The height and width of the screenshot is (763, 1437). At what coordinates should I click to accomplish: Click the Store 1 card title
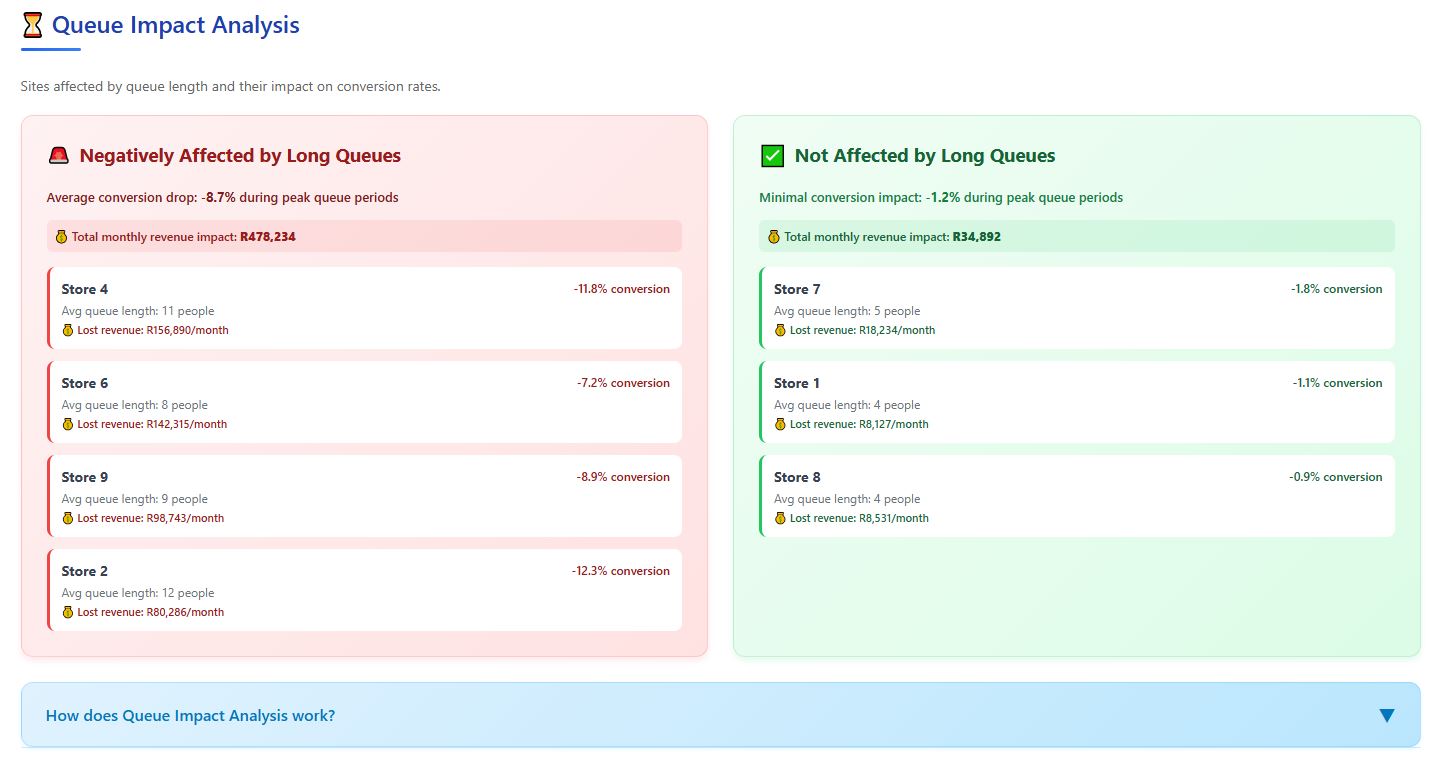(x=796, y=383)
